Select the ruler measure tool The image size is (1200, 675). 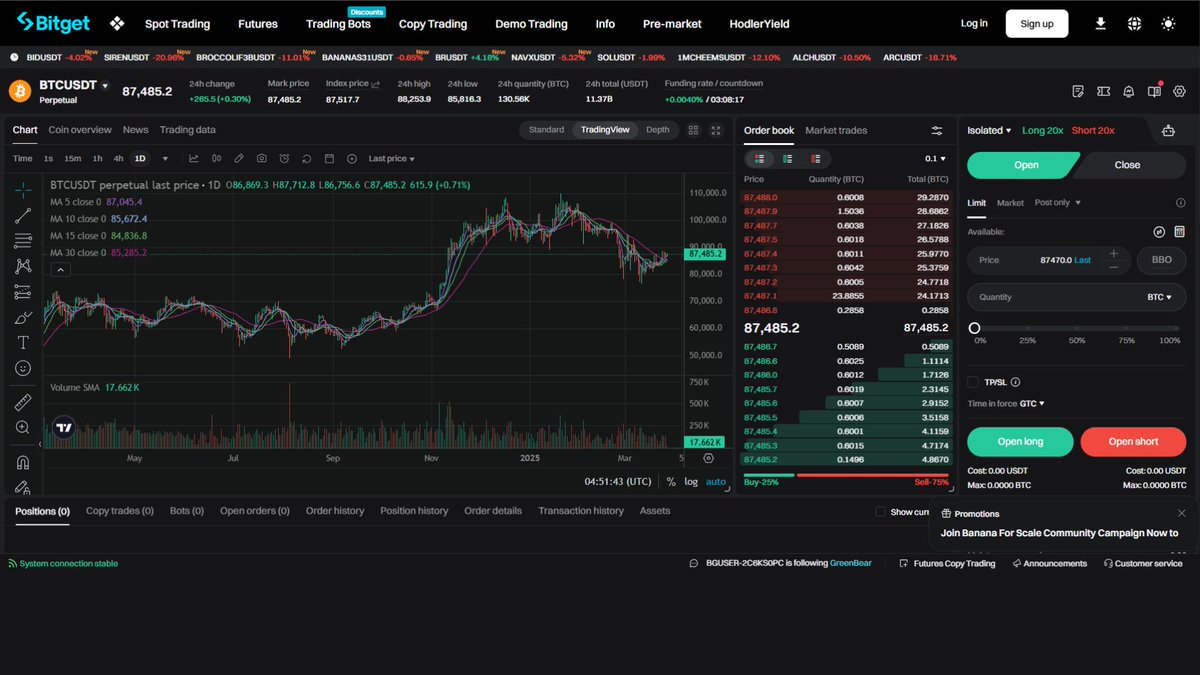tap(23, 402)
